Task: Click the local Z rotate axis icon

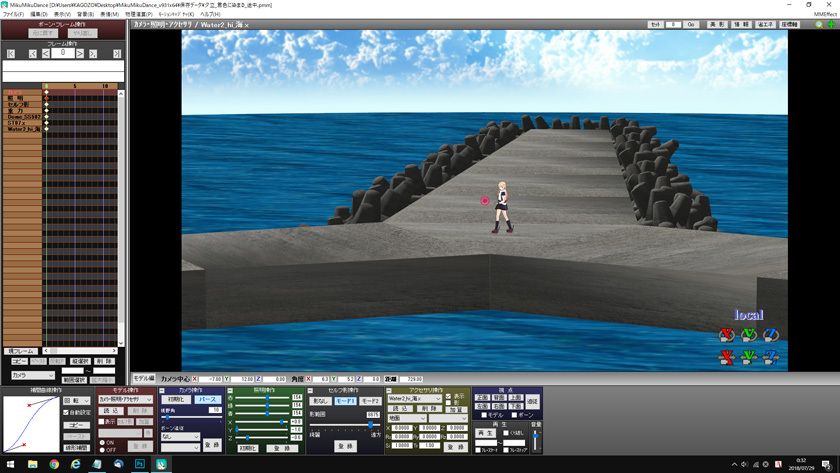Action: click(771, 335)
